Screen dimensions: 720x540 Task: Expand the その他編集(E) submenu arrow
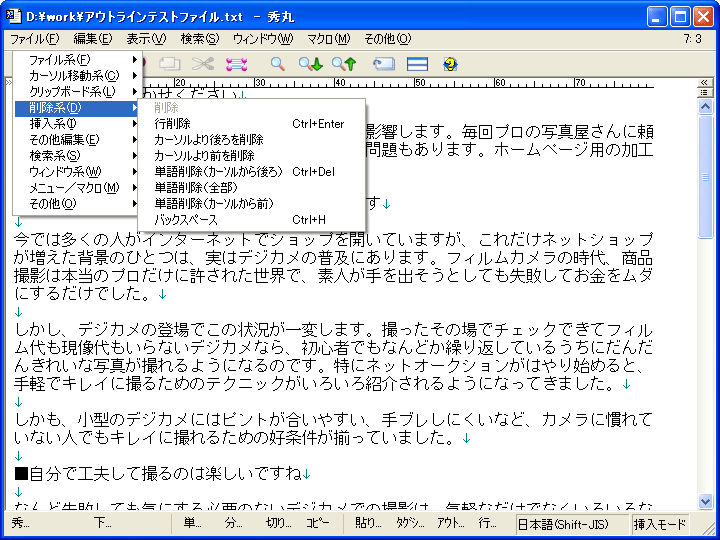(x=135, y=140)
